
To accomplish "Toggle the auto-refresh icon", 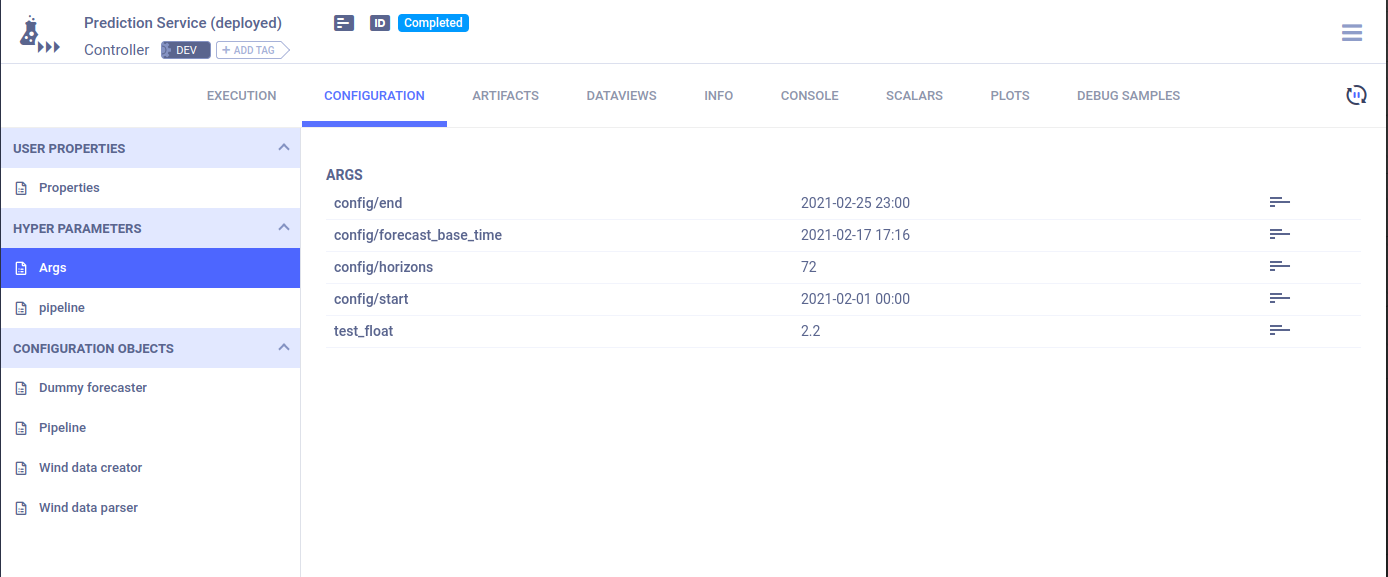I will (x=1356, y=95).
